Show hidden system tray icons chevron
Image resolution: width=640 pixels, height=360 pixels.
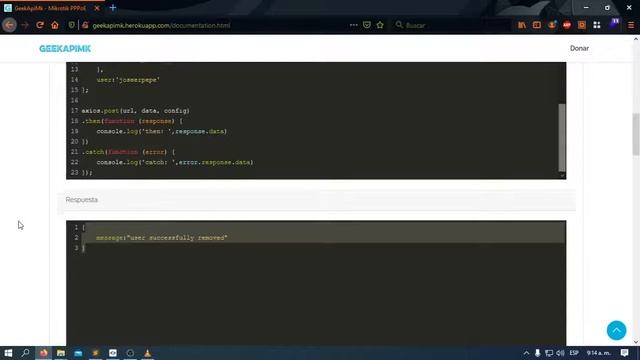pos(526,353)
